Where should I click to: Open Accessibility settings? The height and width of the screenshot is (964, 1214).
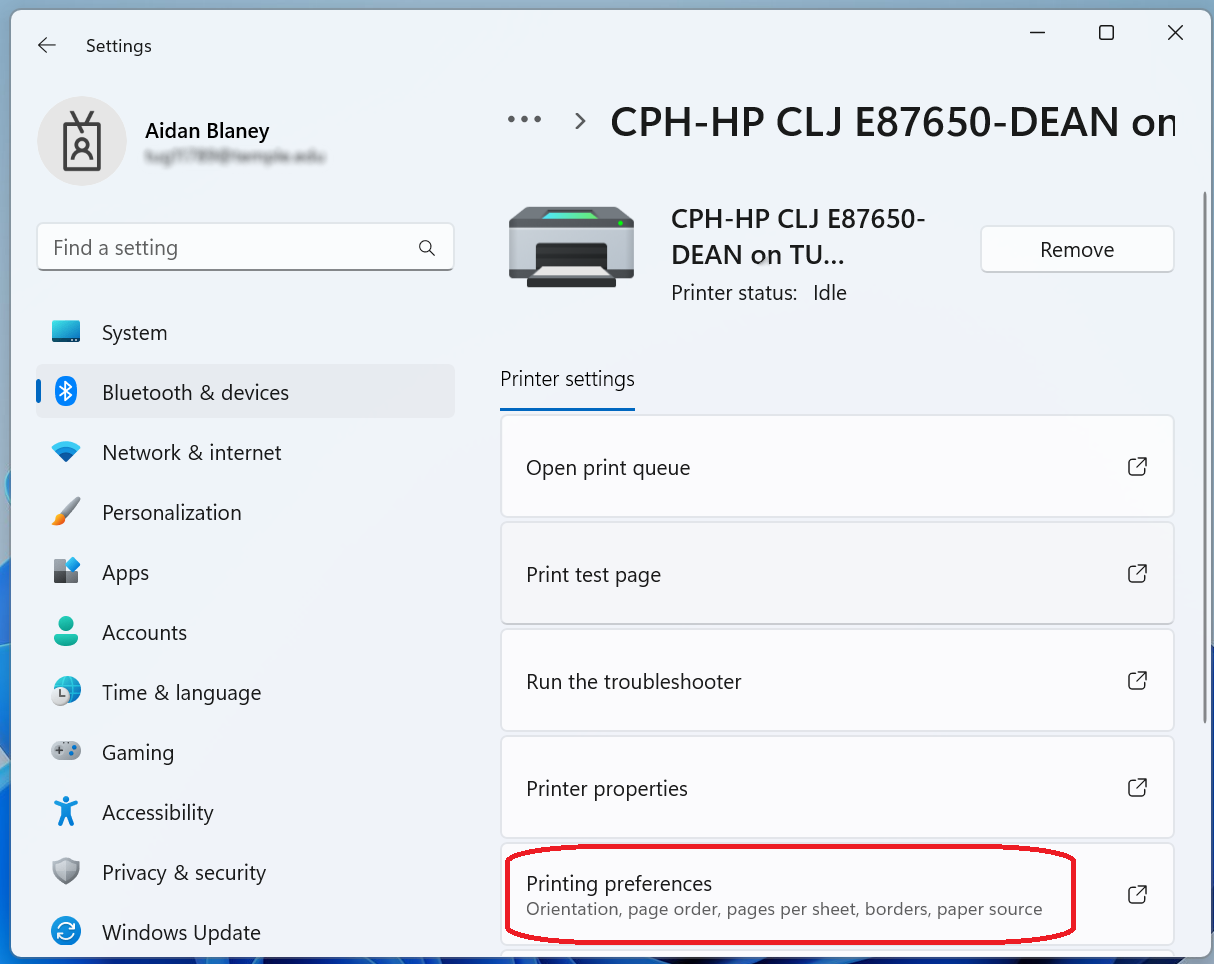(x=245, y=812)
